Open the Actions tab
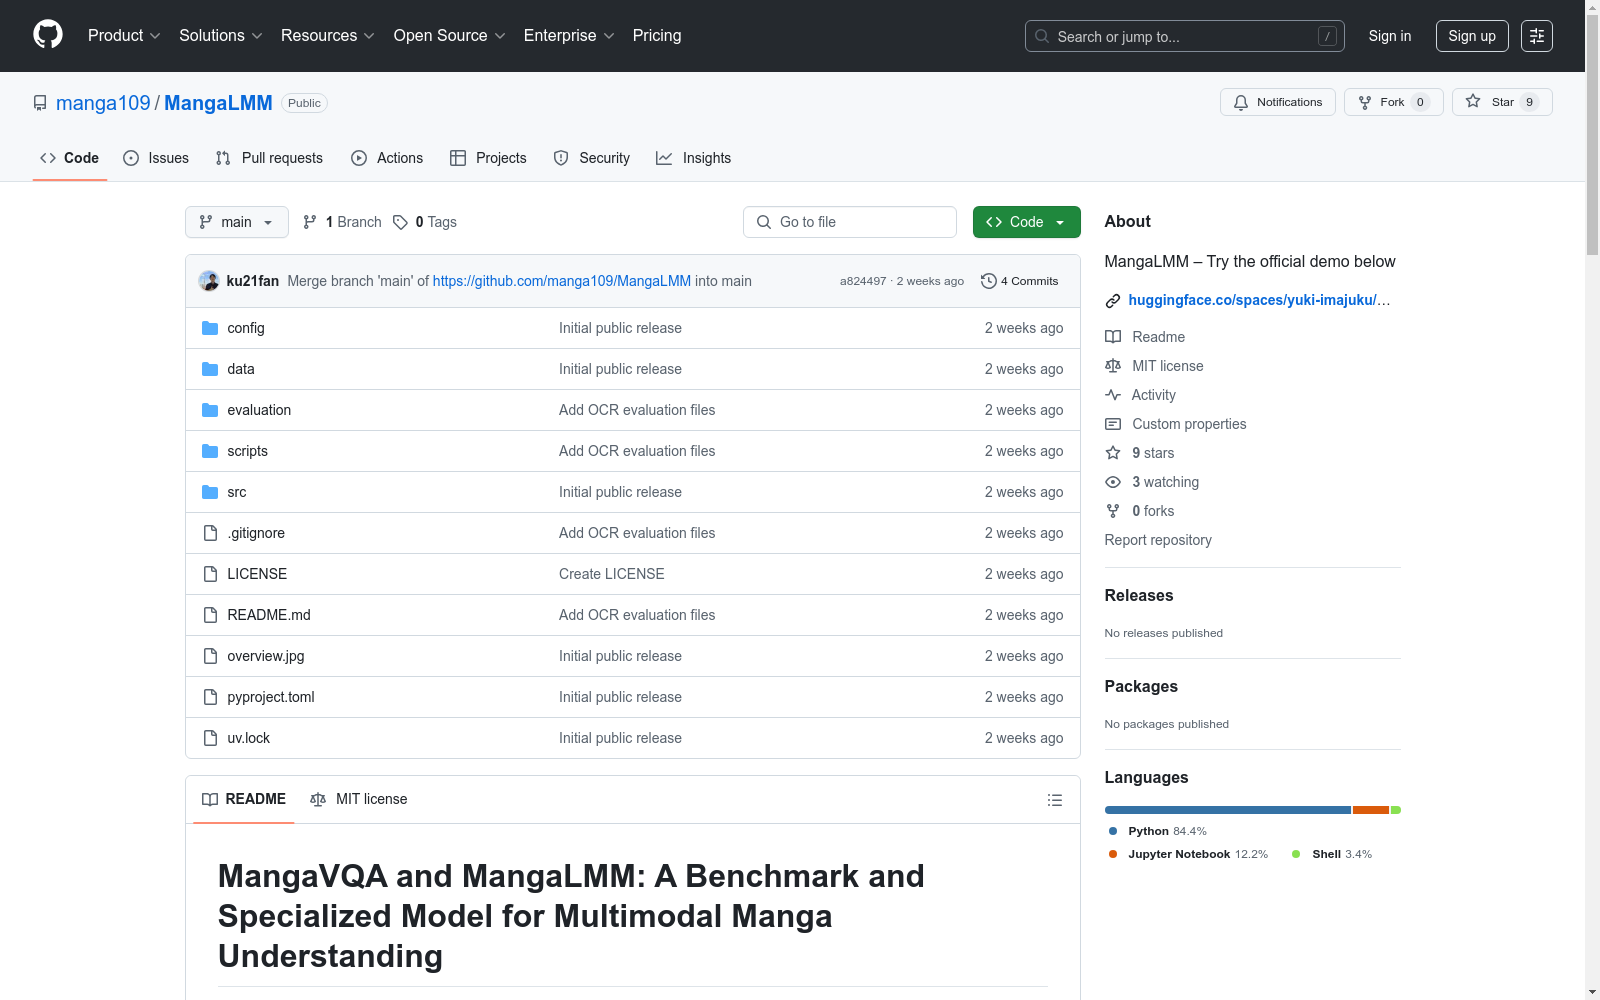Image resolution: width=1600 pixels, height=1000 pixels. pyautogui.click(x=387, y=158)
